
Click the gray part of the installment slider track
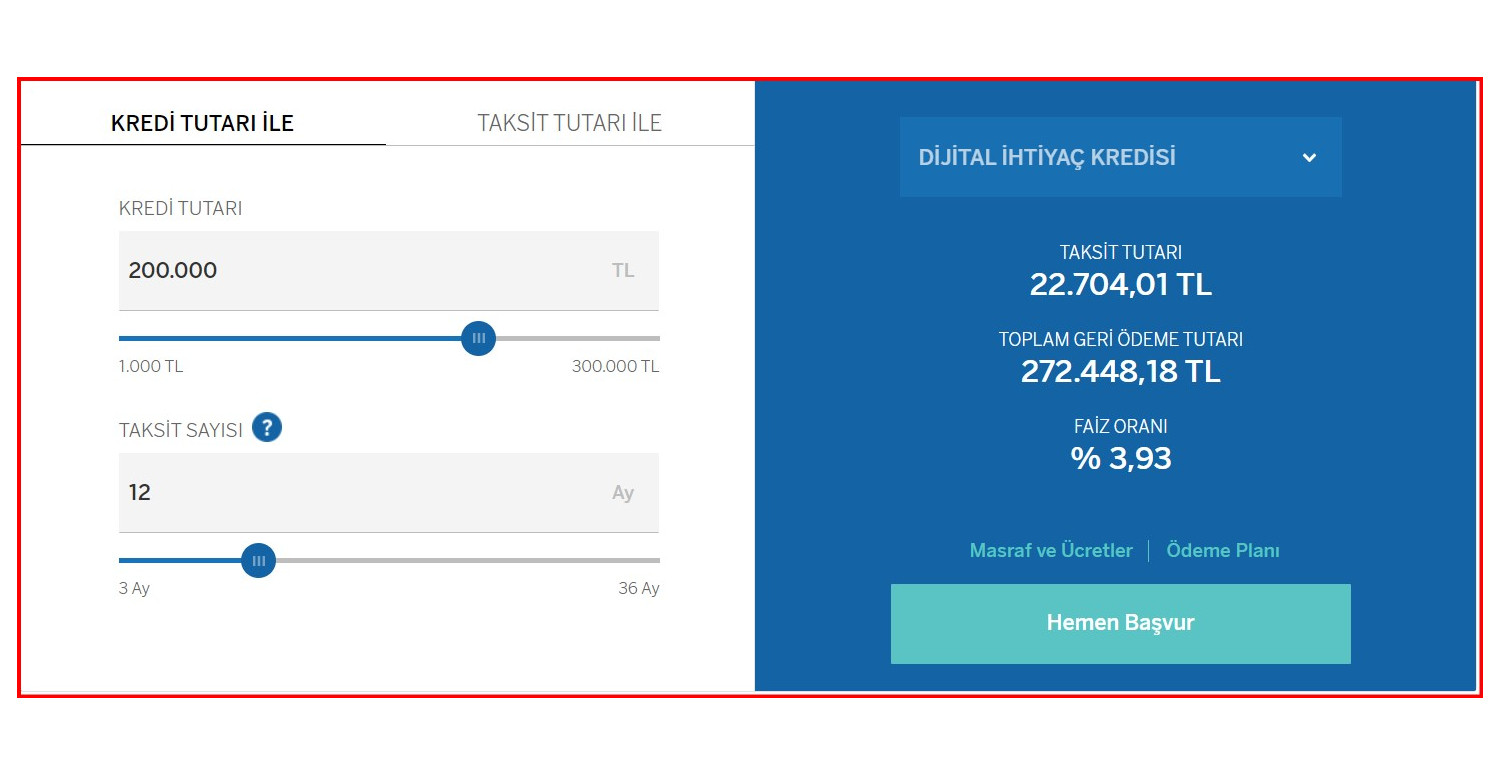pyautogui.click(x=460, y=561)
